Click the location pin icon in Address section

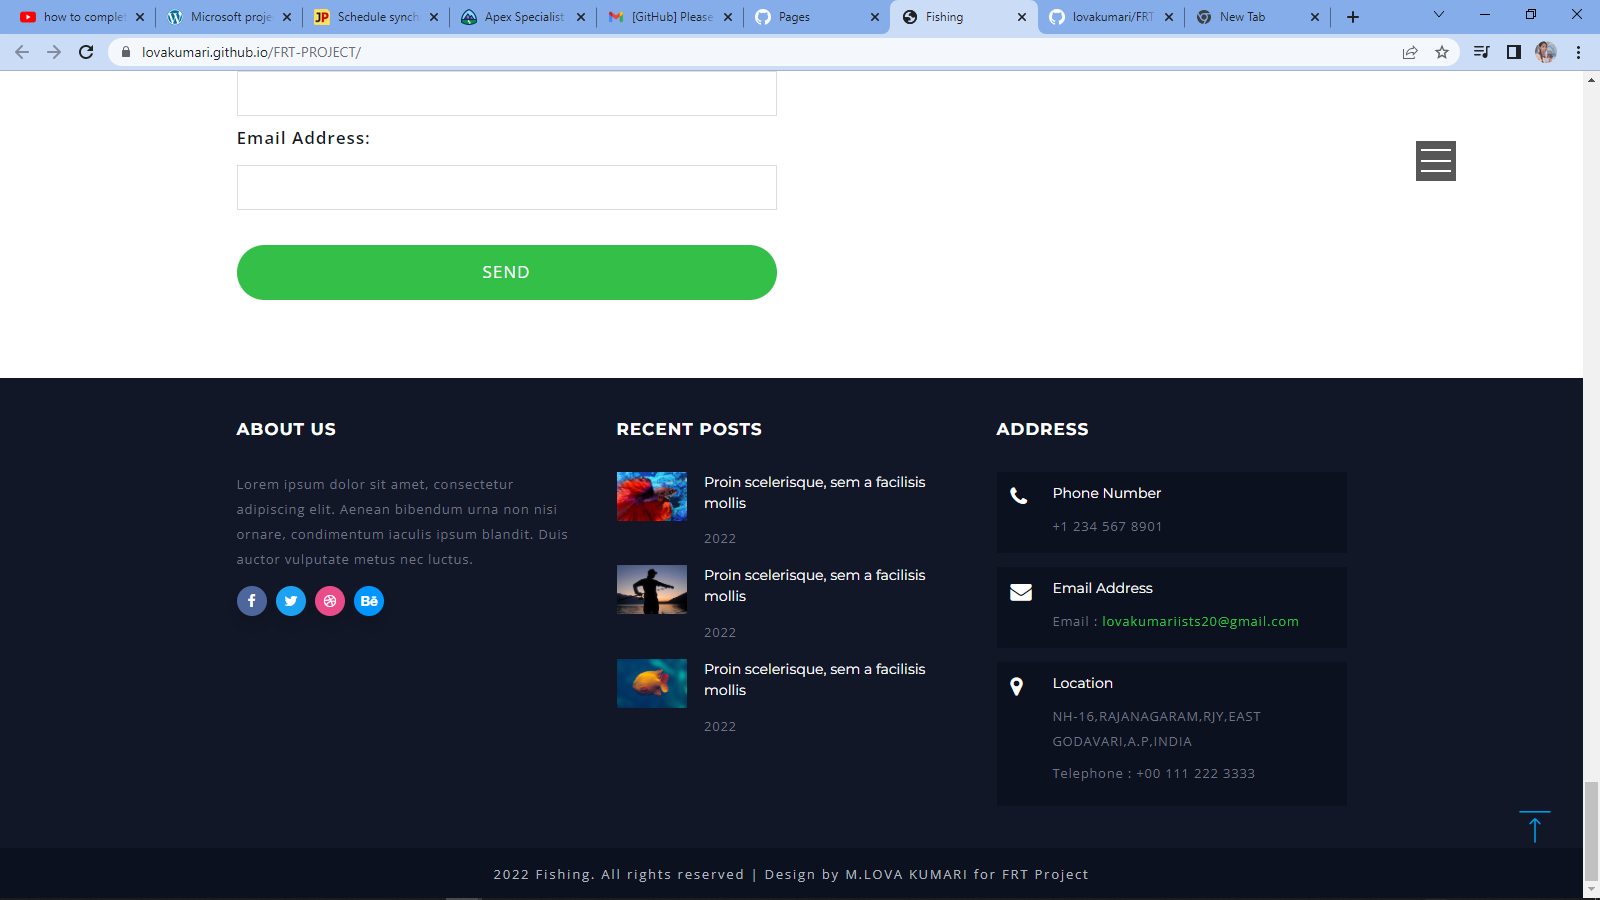[1017, 686]
